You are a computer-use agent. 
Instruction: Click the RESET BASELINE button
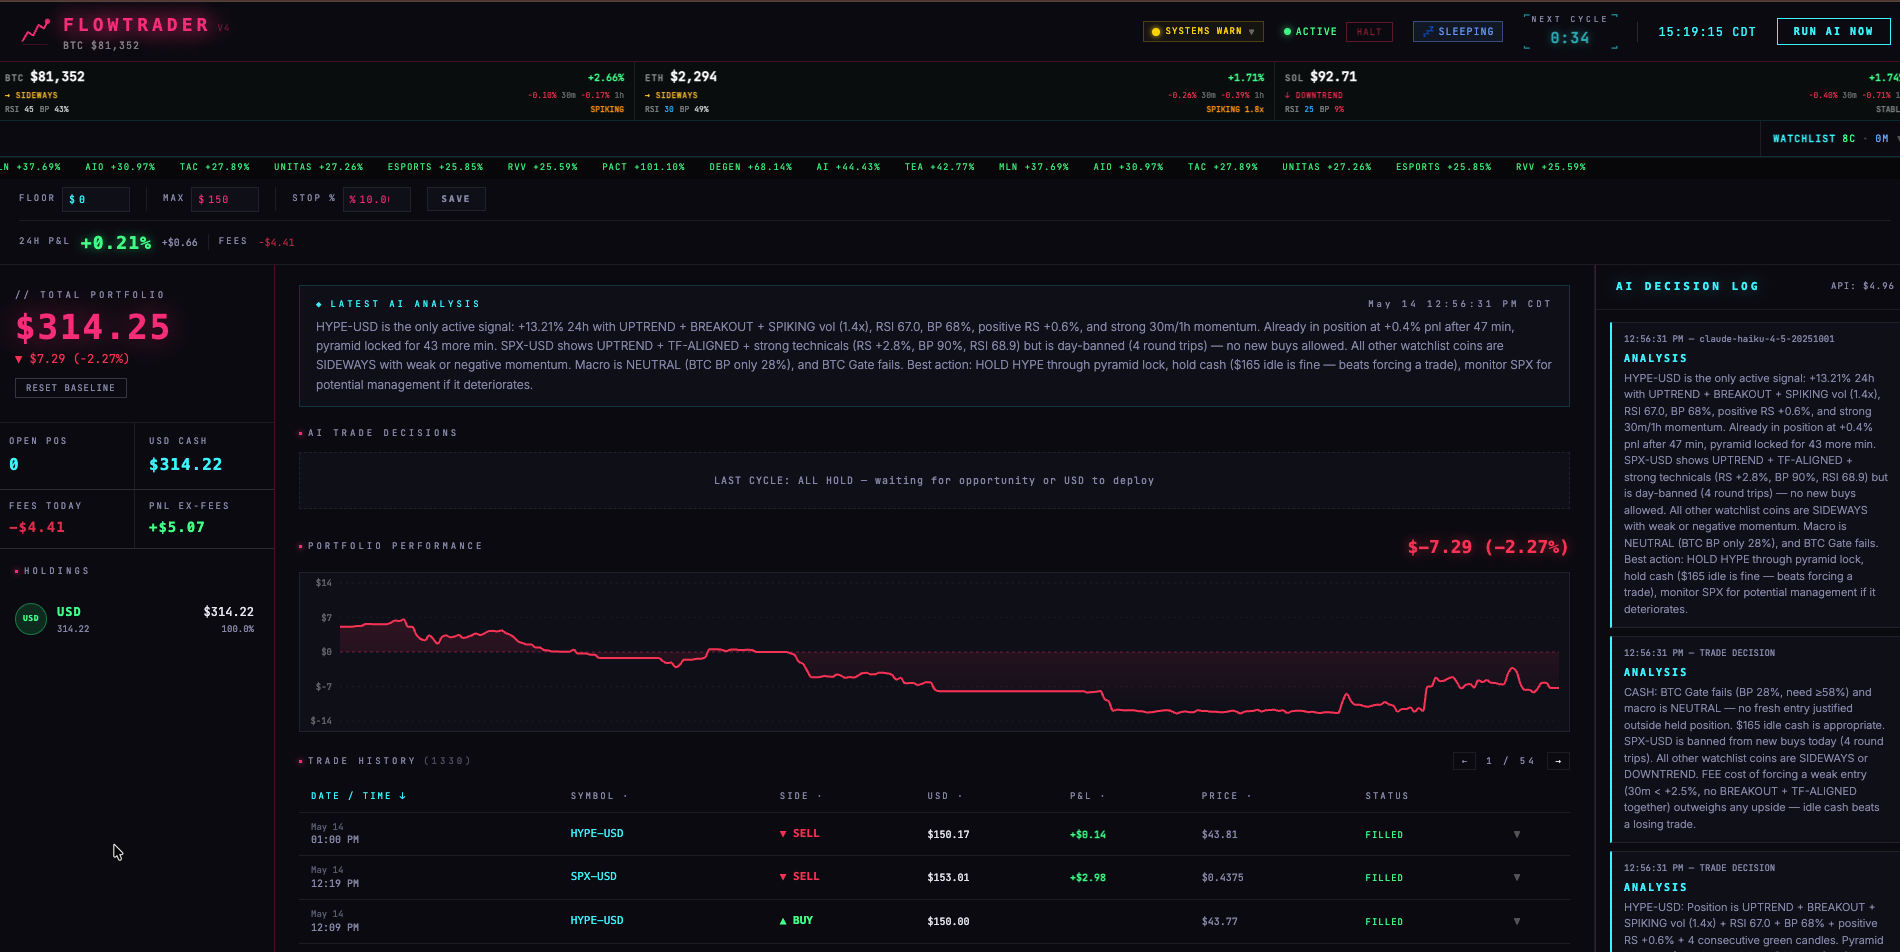71,388
